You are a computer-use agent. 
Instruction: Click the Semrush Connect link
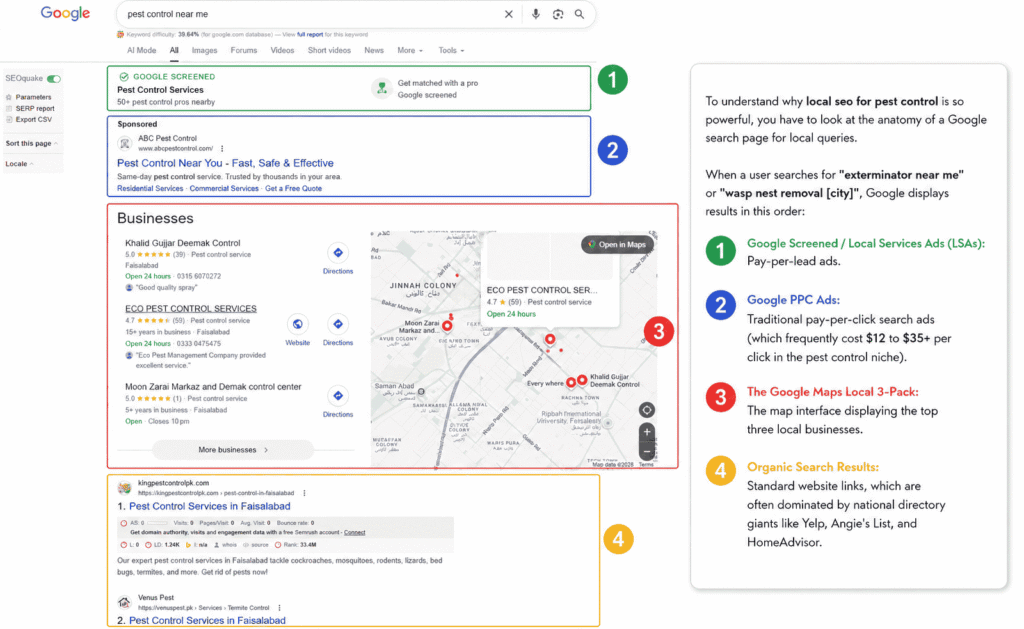point(355,532)
